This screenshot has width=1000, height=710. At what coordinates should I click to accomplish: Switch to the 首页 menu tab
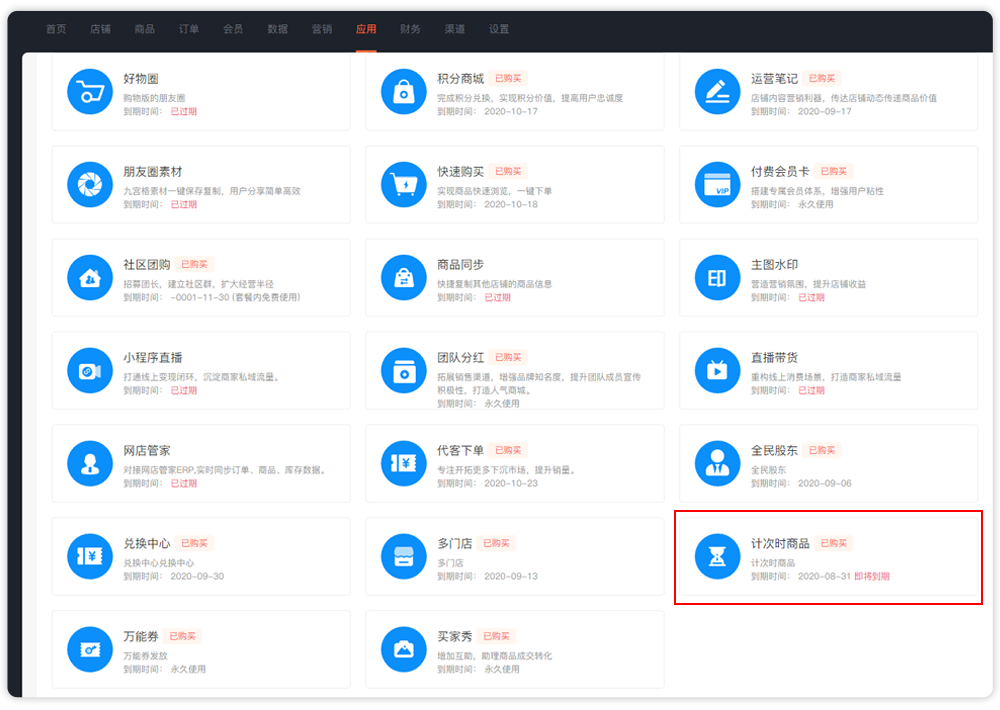click(56, 29)
